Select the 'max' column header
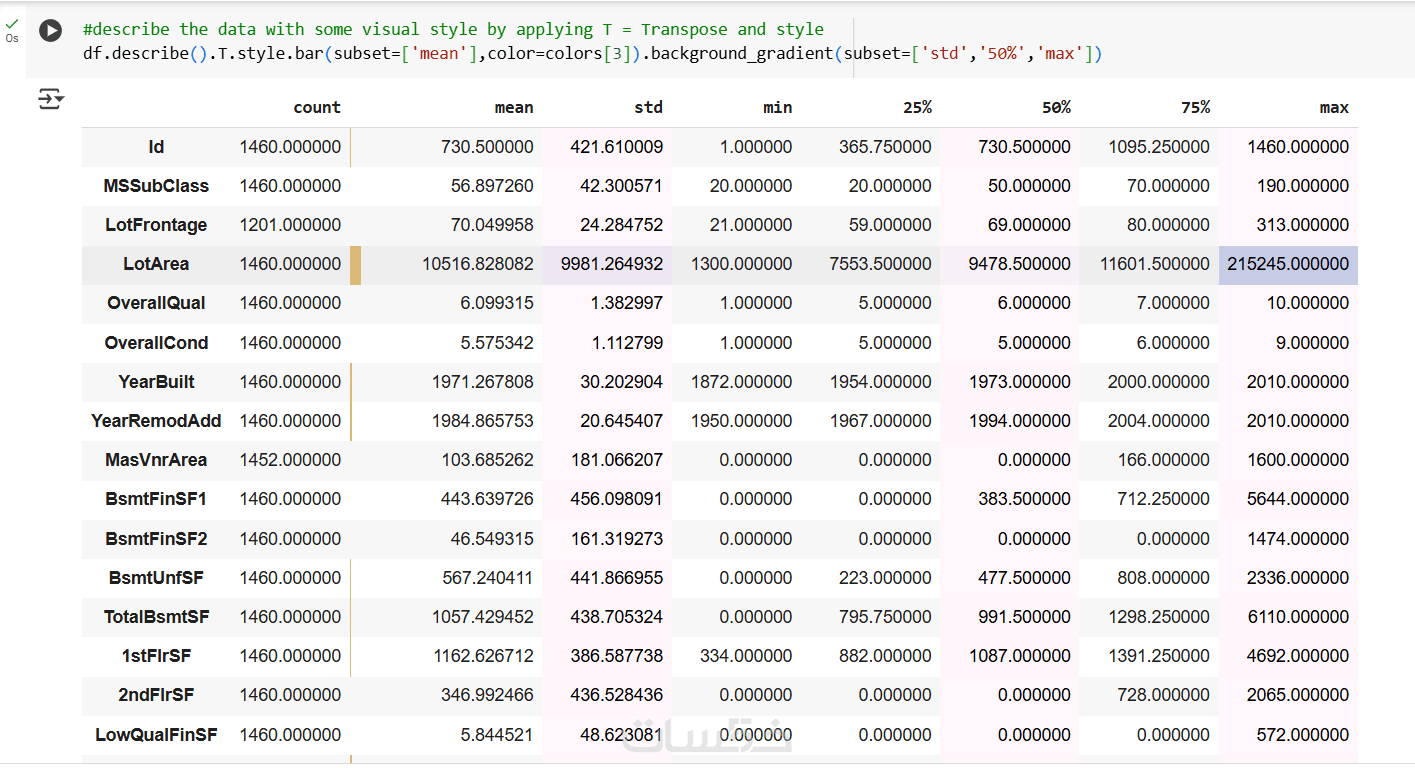The height and width of the screenshot is (768, 1415). point(1334,107)
